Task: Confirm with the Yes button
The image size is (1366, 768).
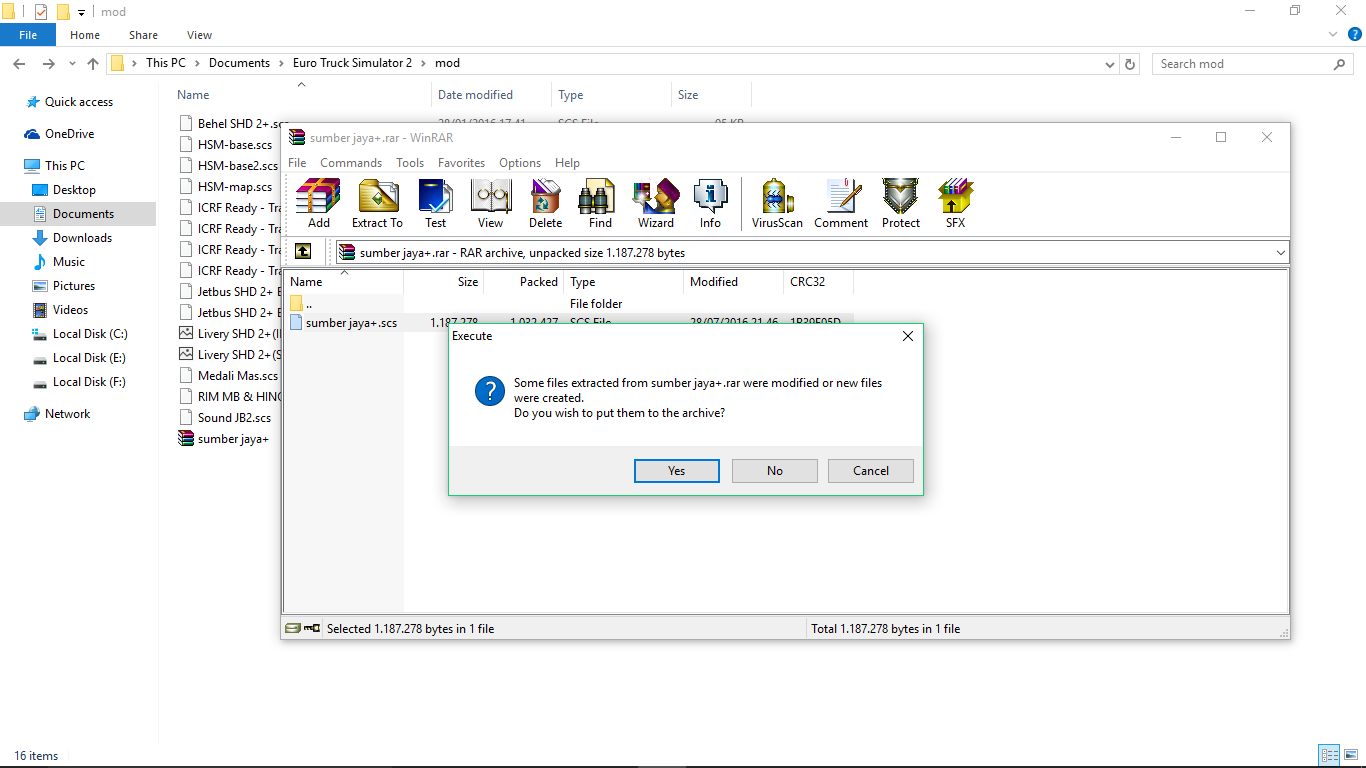Action: (677, 471)
